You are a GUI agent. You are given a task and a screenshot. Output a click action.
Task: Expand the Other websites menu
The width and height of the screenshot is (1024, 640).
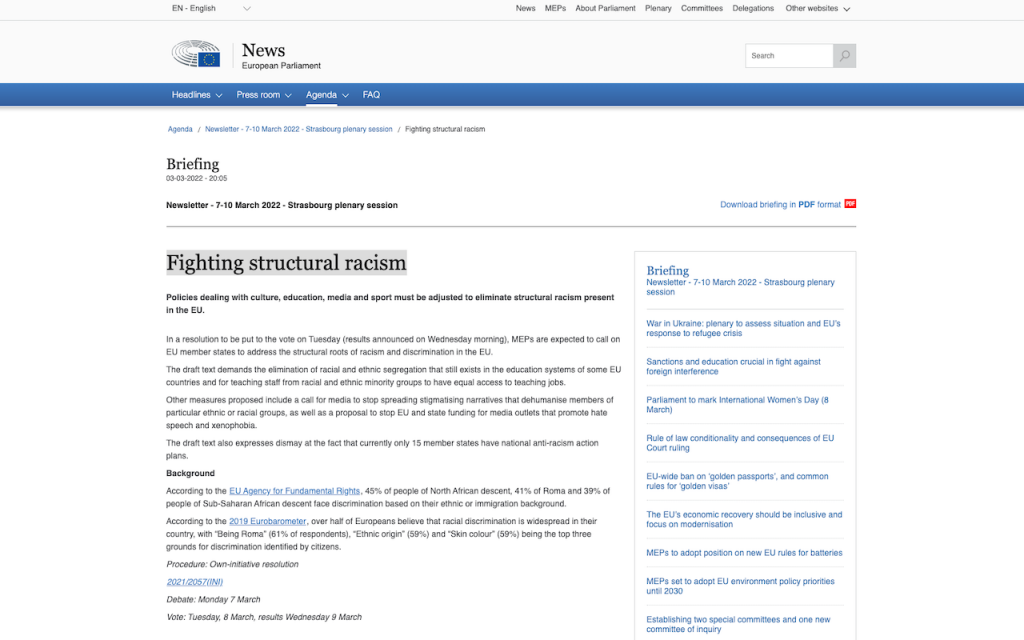pos(817,8)
